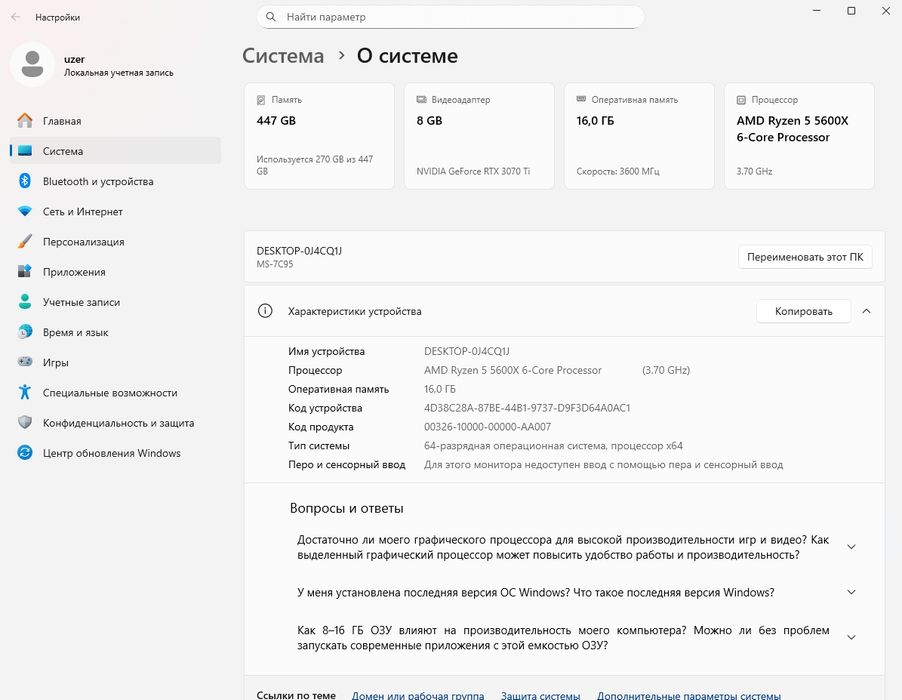The width and height of the screenshot is (902, 700).
Task: Click the search magnifier icon
Action: [271, 17]
